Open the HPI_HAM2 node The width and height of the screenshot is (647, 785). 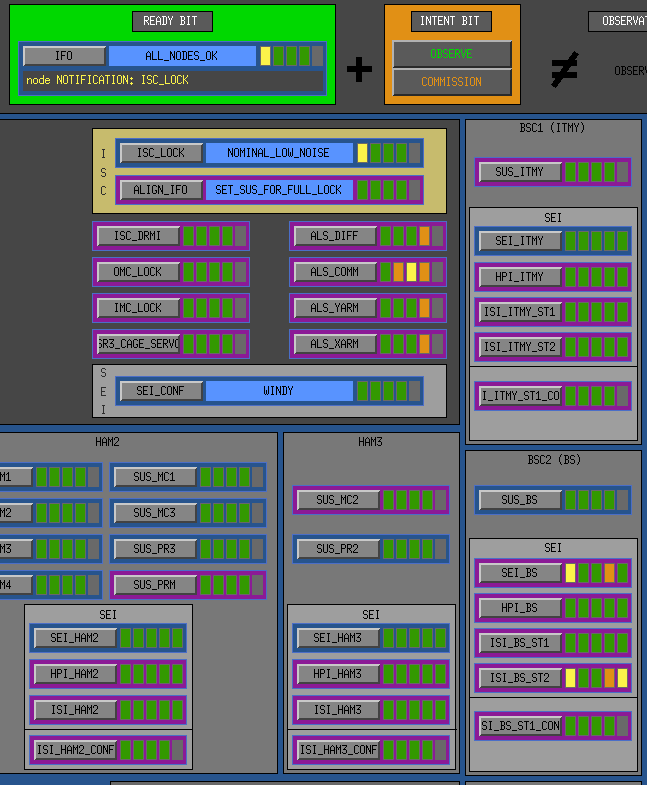[x=75, y=674]
